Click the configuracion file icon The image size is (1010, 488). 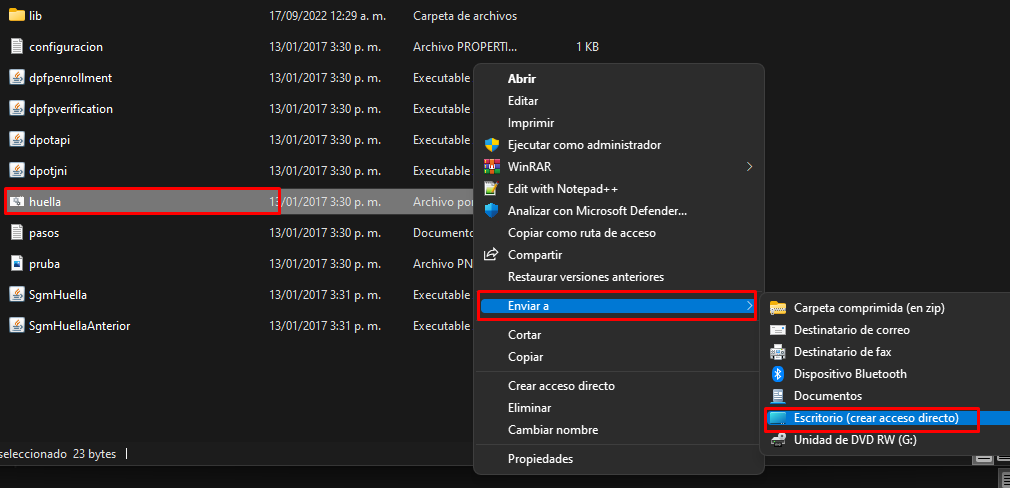click(17, 46)
